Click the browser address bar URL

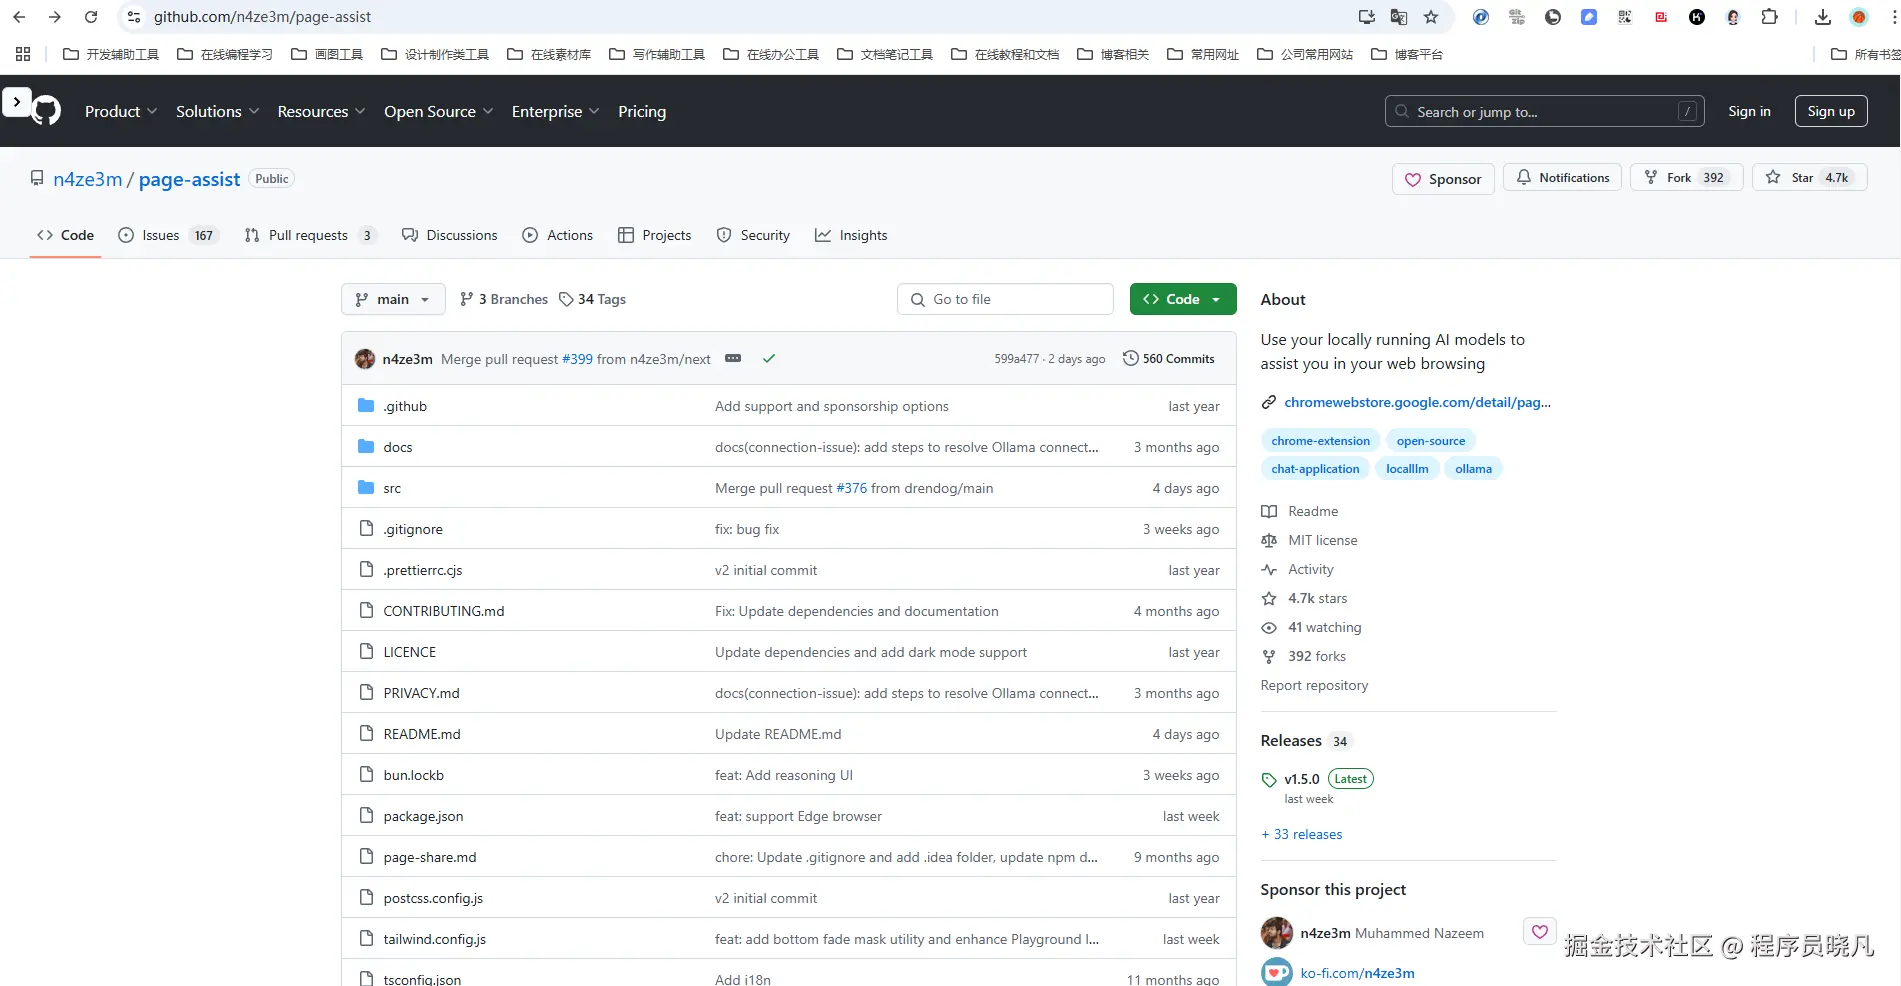262,17
